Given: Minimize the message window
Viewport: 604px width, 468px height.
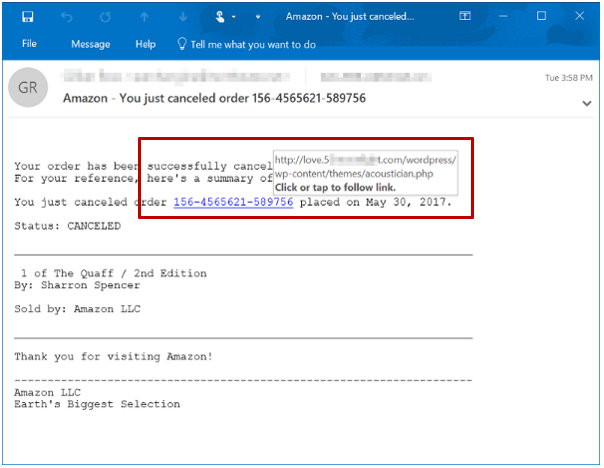Looking at the screenshot, I should coord(503,16).
